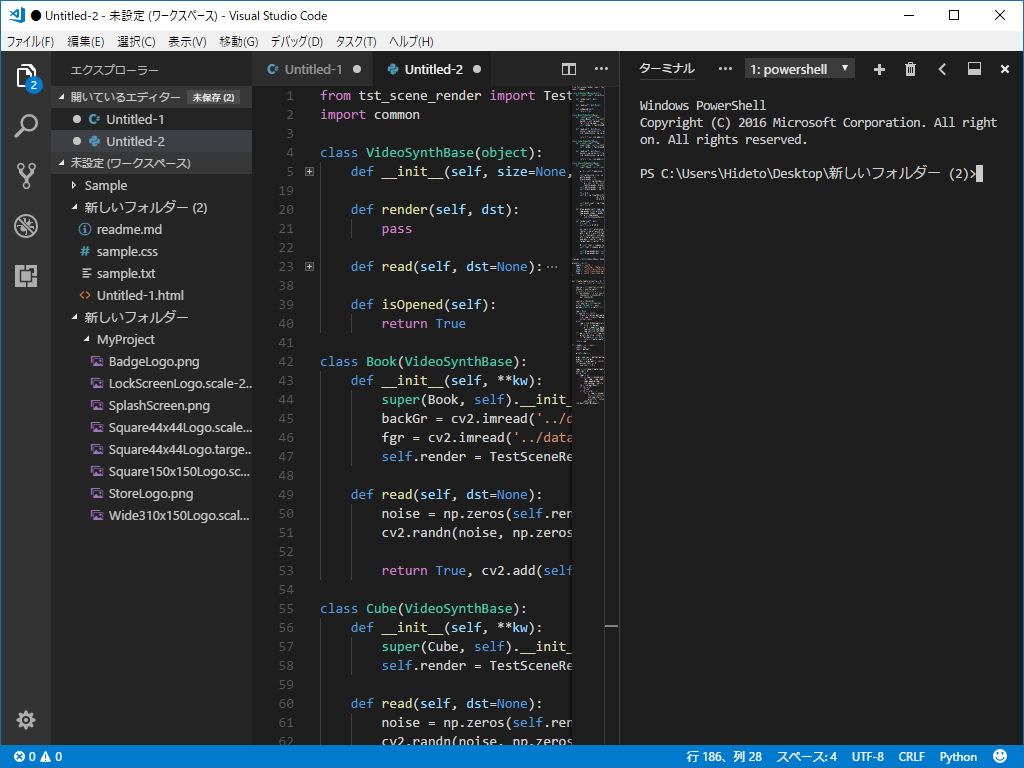1024x768 pixels.
Task: Open the 編集(E) menu
Action: pyautogui.click(x=86, y=42)
